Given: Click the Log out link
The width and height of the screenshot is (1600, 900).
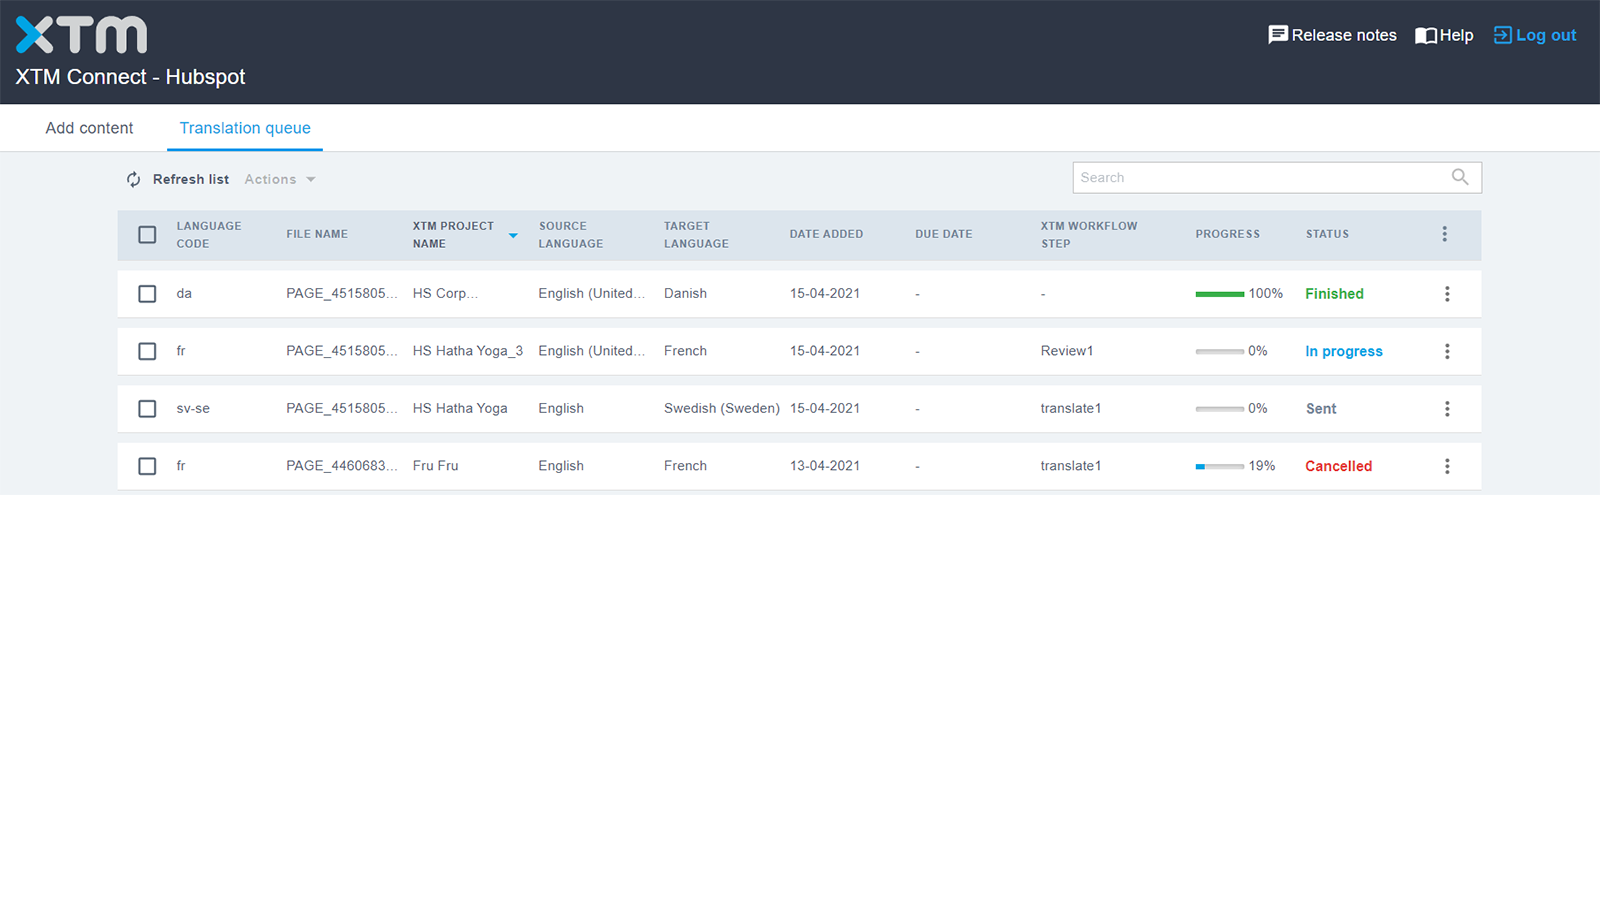Looking at the screenshot, I should 1545,34.
